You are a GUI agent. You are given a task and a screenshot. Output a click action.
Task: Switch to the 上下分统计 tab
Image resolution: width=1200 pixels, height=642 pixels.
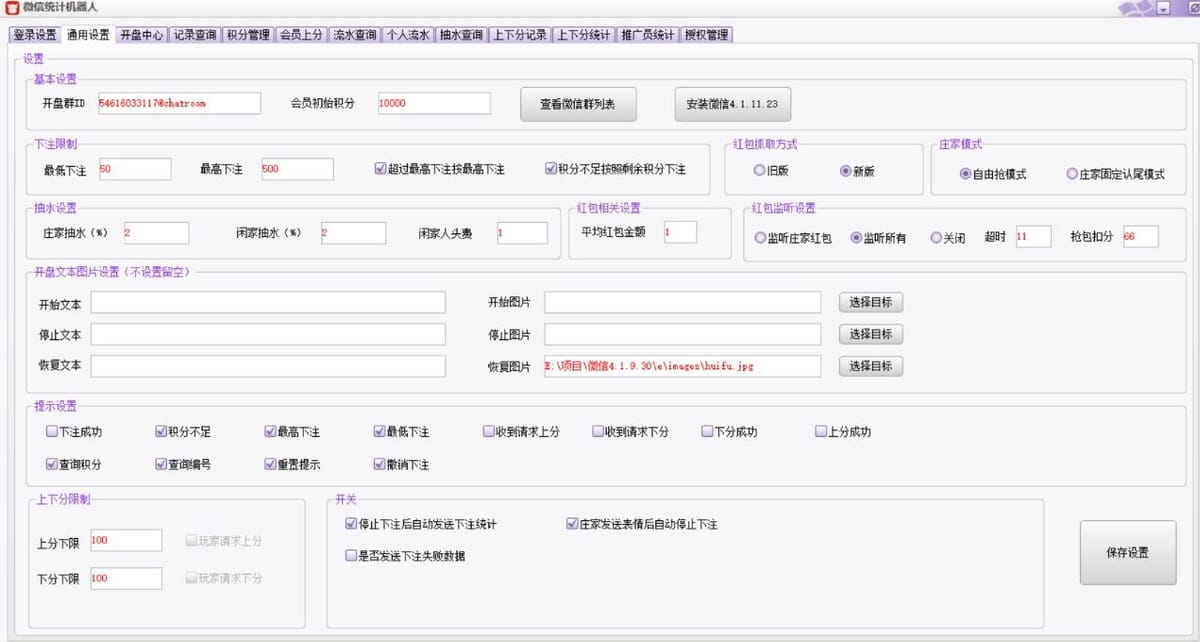tap(584, 34)
